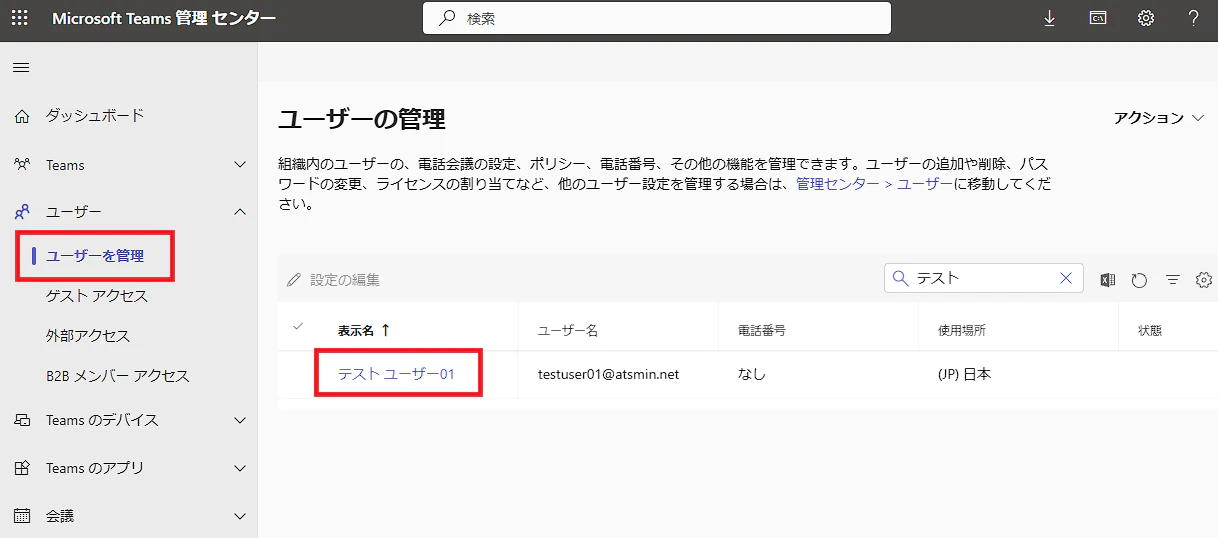1218x538 pixels.
Task: Open the filter icon for users
Action: pos(1173,280)
